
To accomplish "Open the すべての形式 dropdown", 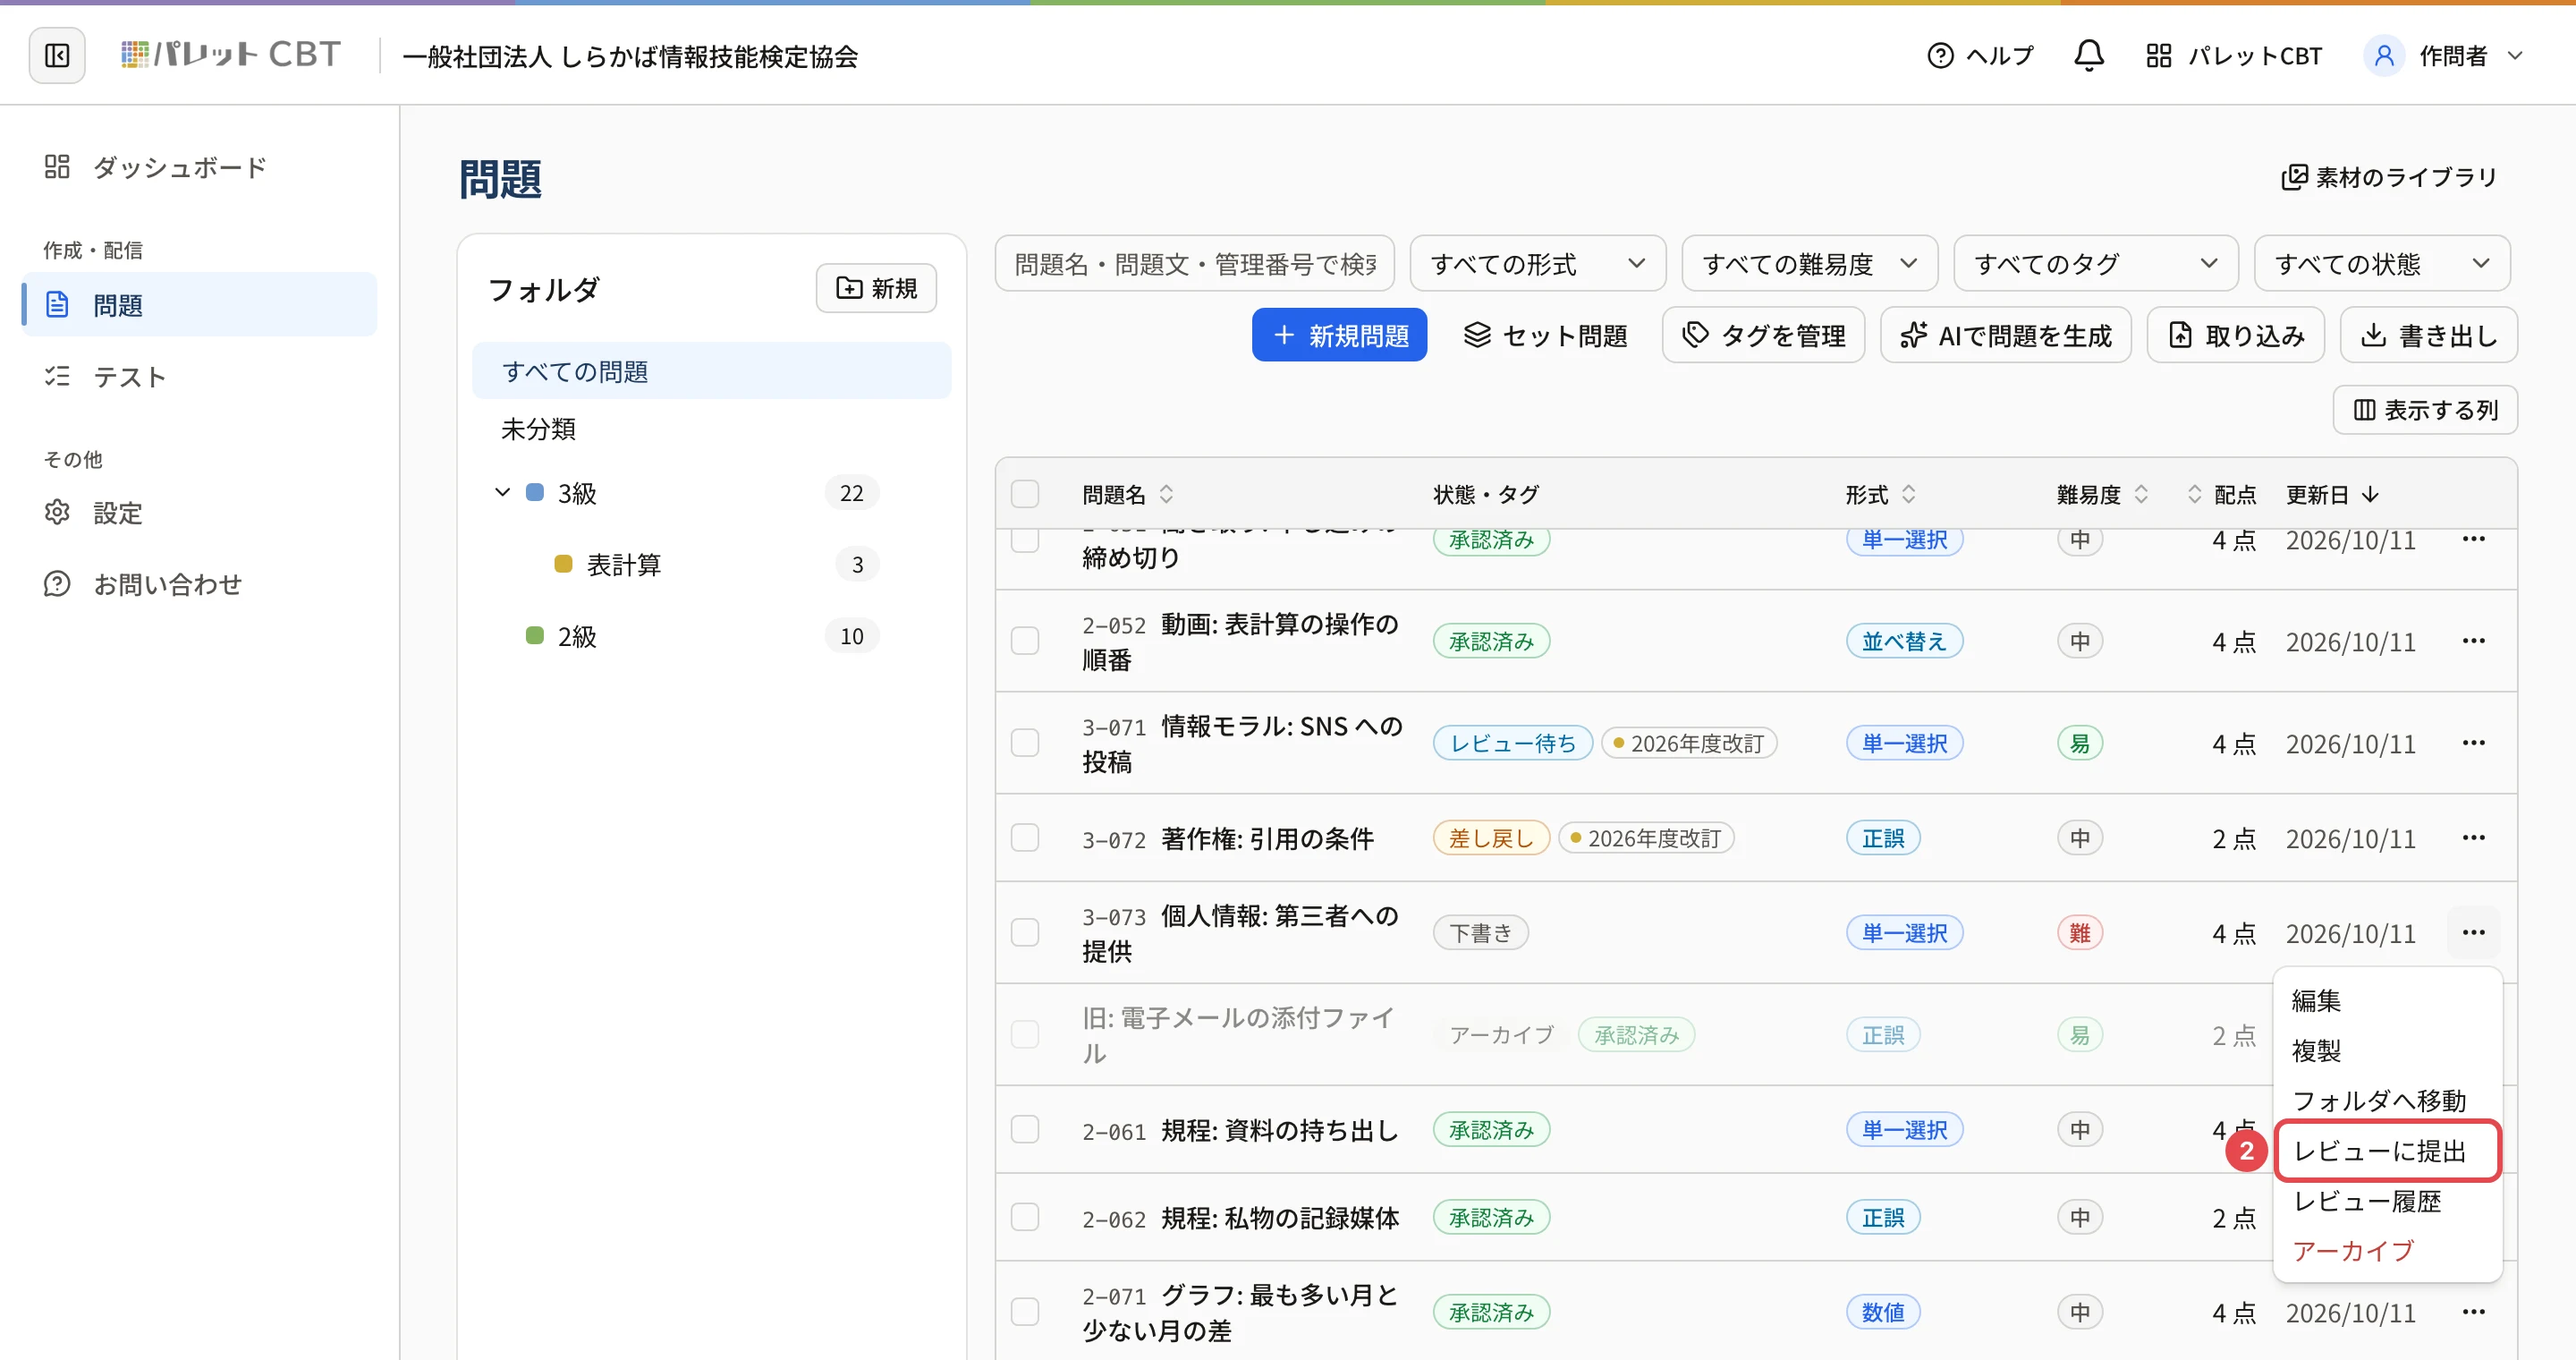I will pyautogui.click(x=1537, y=263).
